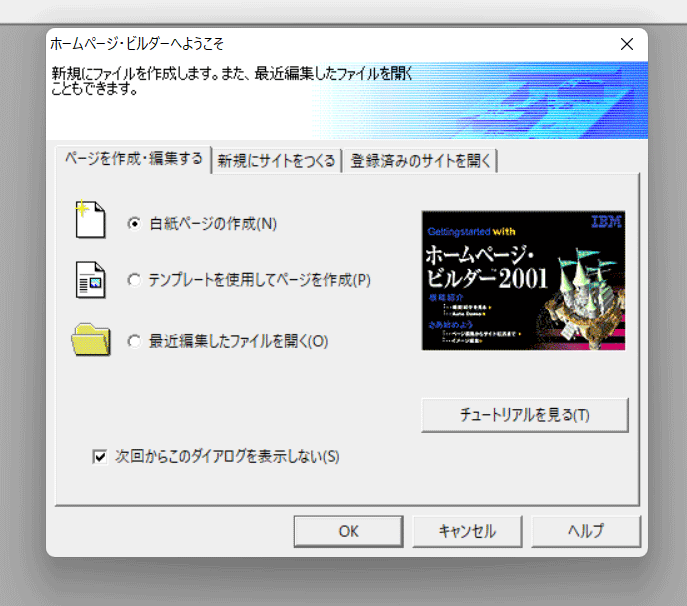Close the welcome dialog with X
The width and height of the screenshot is (687, 606).
(x=627, y=44)
